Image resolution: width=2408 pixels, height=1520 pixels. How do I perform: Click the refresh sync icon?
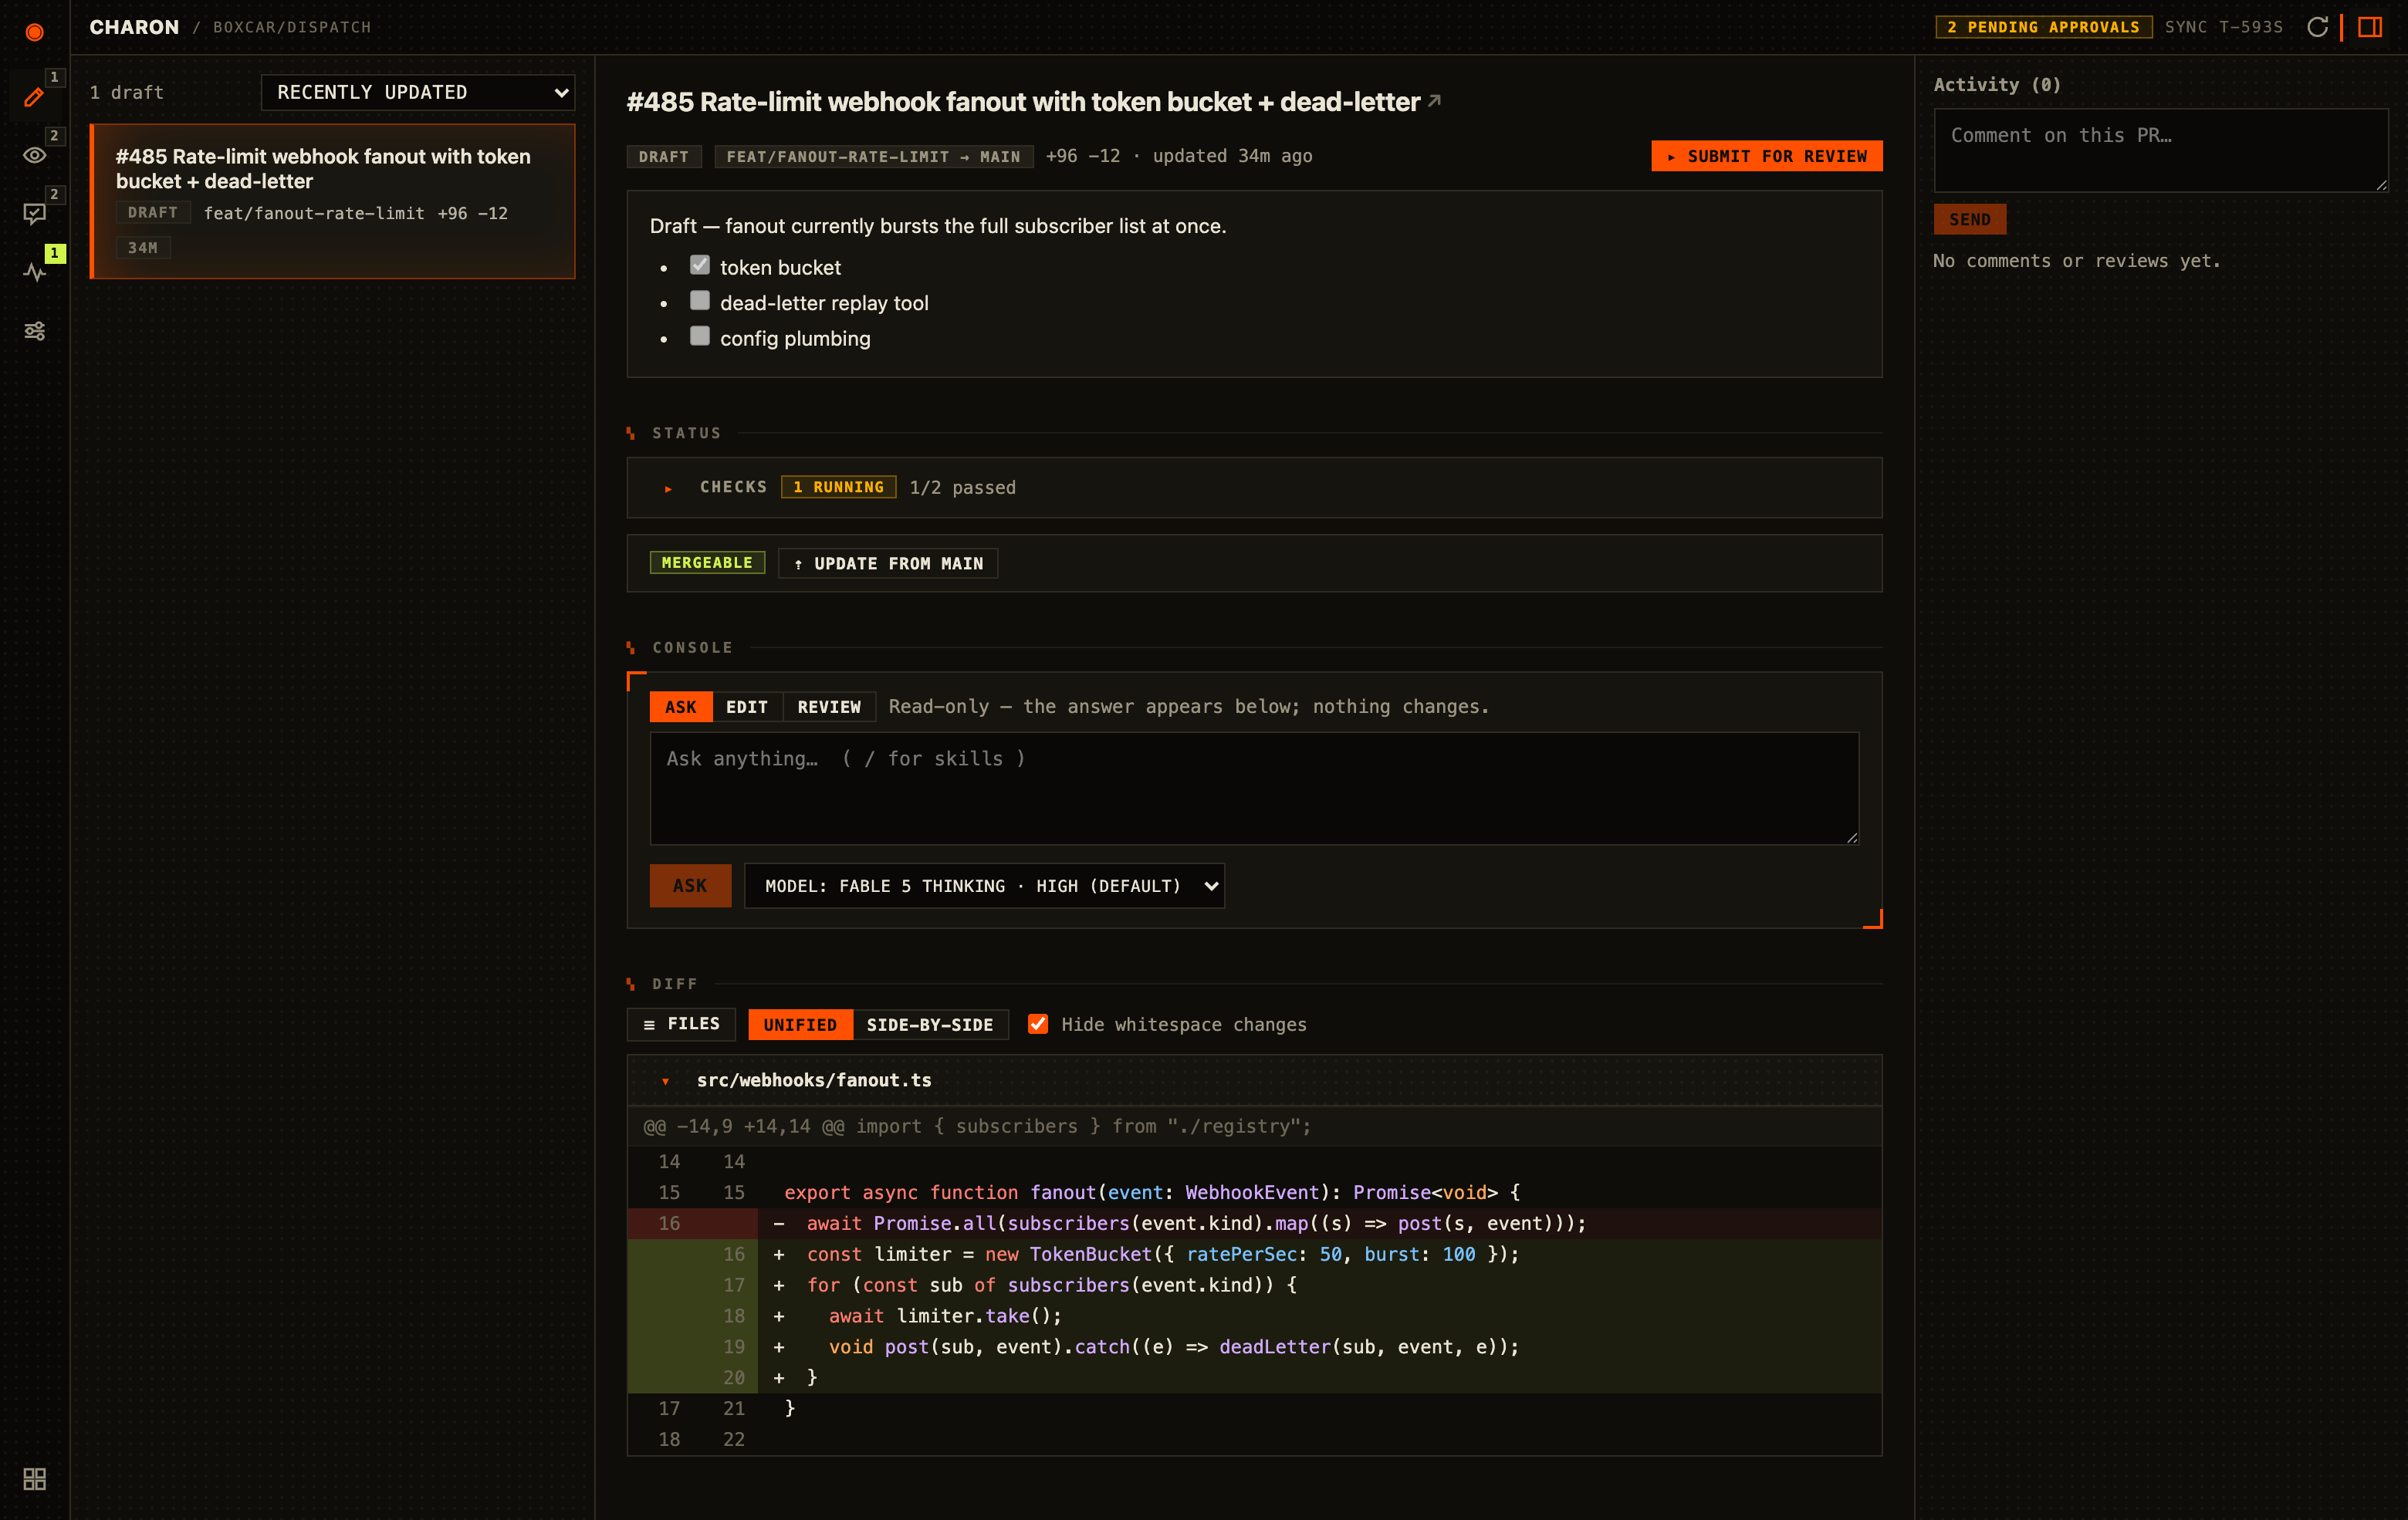pos(2317,27)
